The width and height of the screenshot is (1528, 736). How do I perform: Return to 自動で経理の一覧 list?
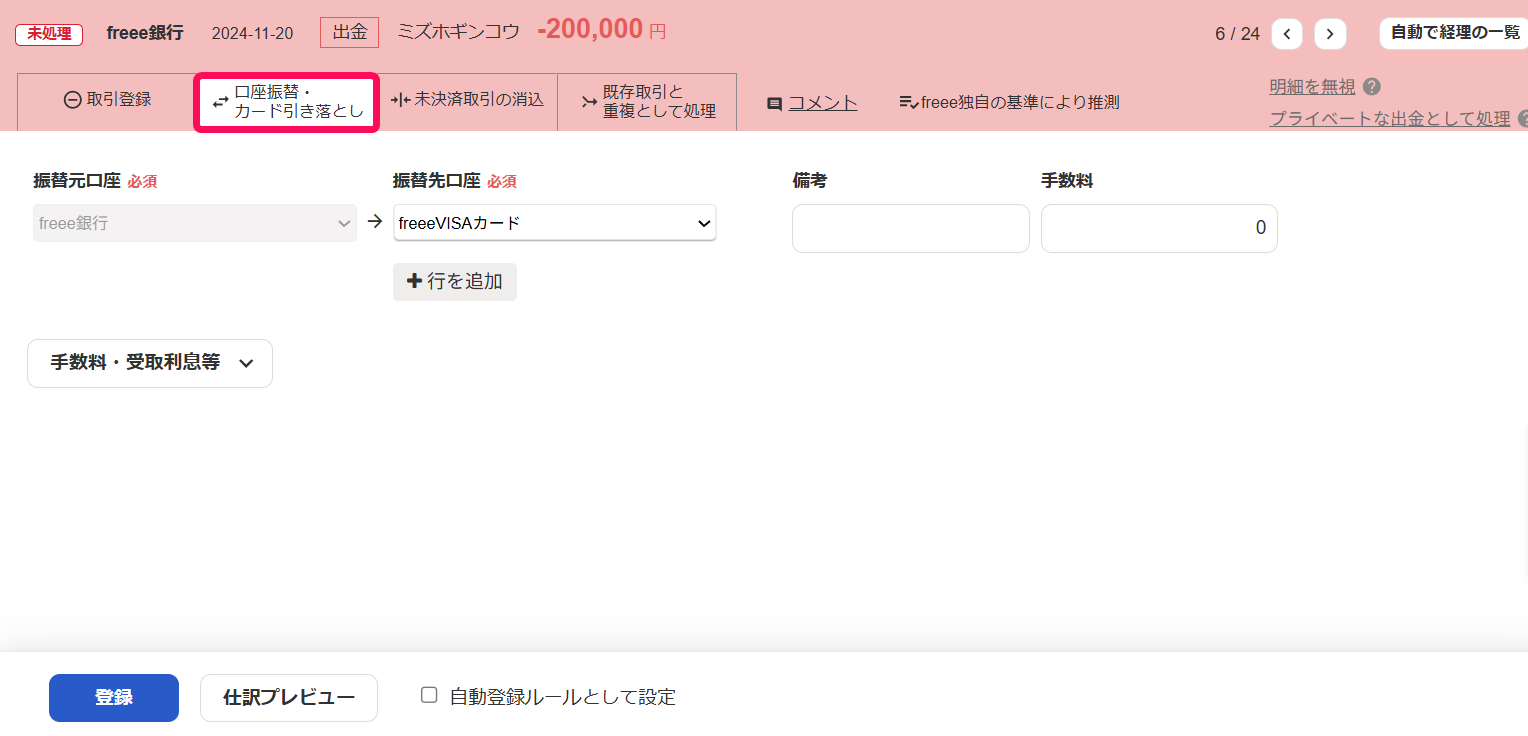click(x=1454, y=33)
